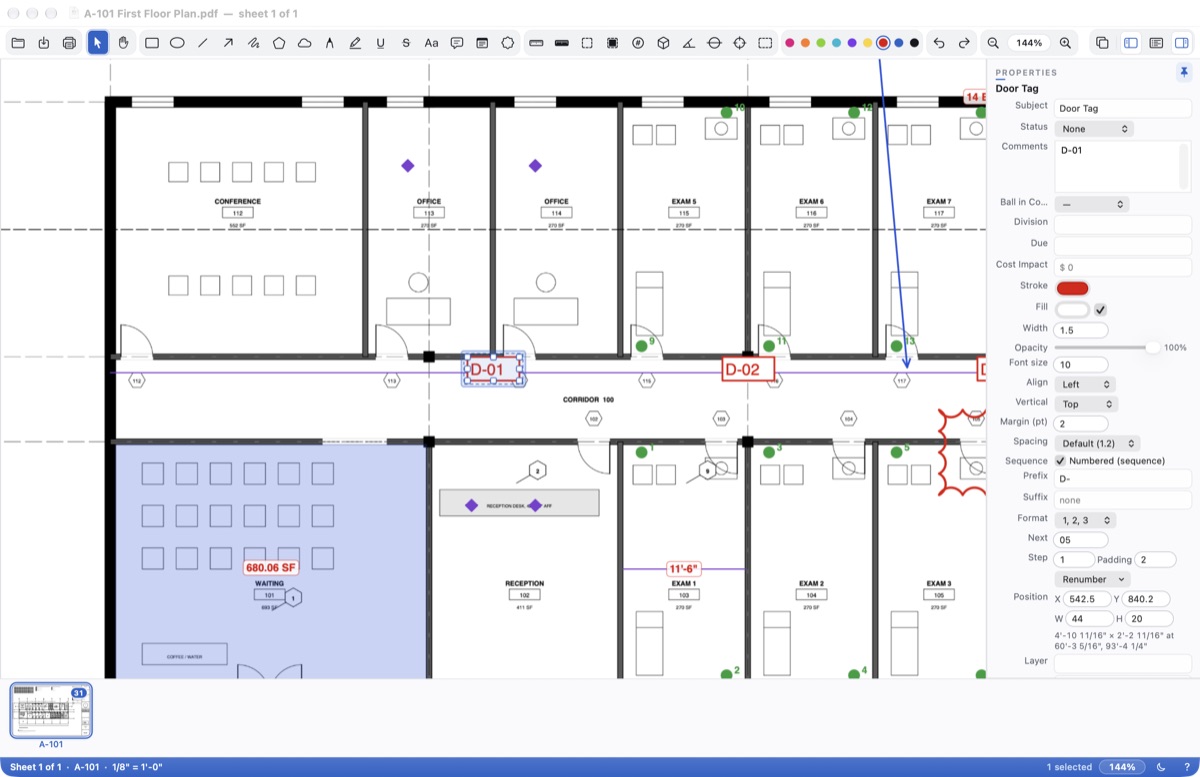Image resolution: width=1200 pixels, height=777 pixels.
Task: Zoom in with the magnifier plus
Action: click(1066, 43)
